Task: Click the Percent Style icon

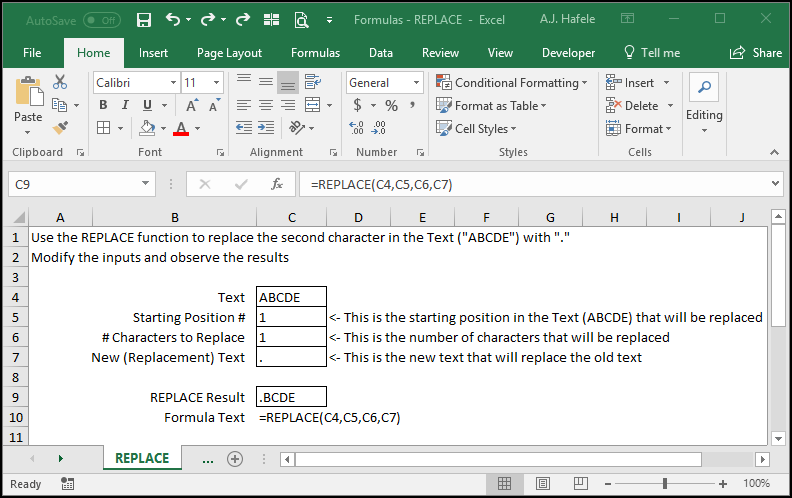Action: pyautogui.click(x=391, y=105)
